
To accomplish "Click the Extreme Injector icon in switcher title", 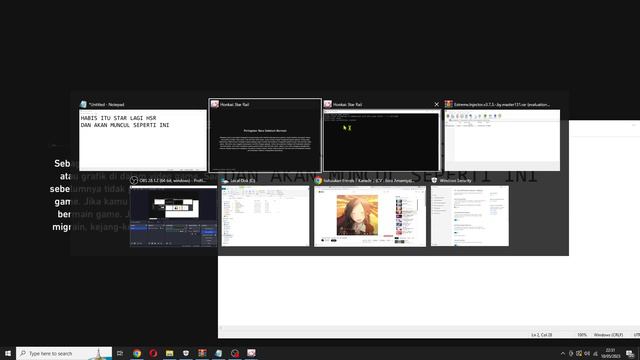I will 449,104.
